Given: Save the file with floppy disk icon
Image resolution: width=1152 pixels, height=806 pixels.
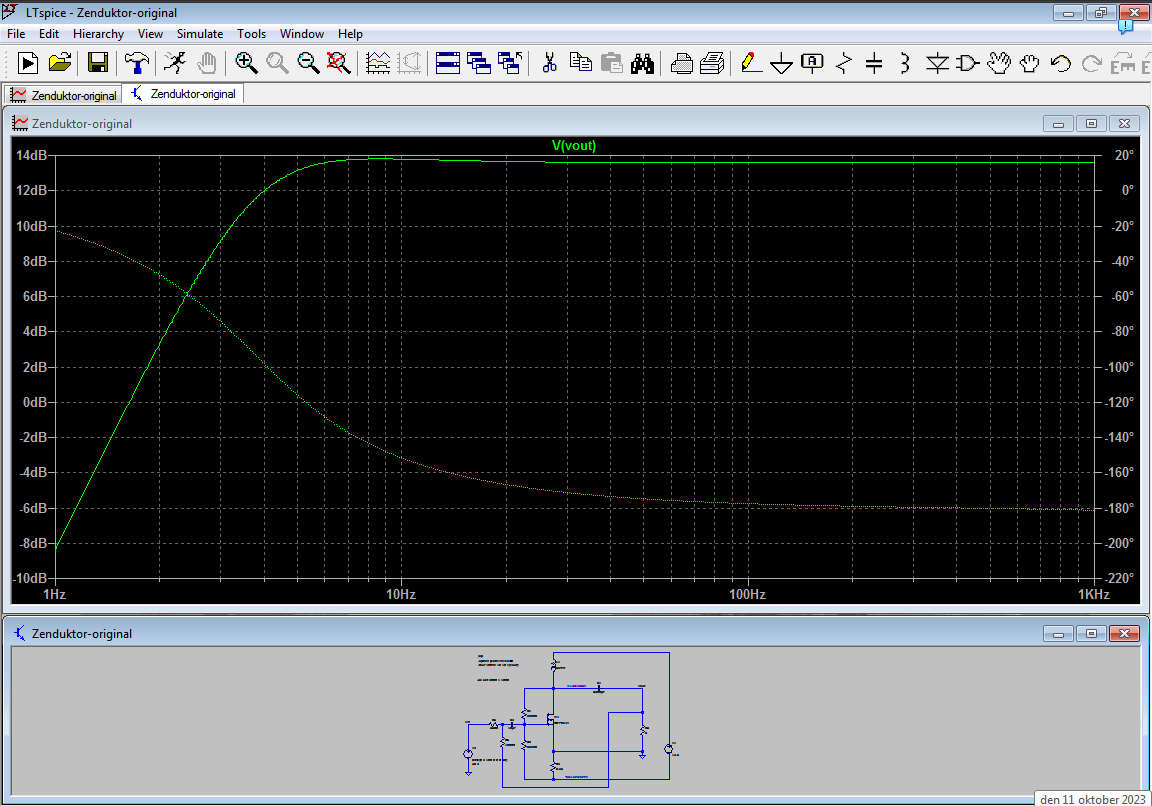Looking at the screenshot, I should (98, 63).
